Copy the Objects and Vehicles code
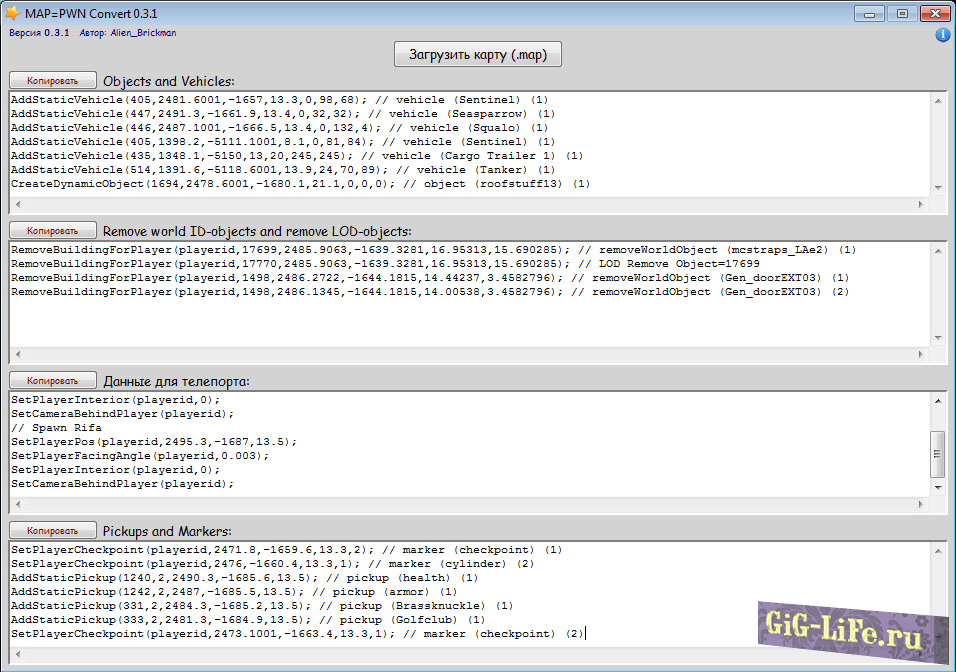The height and width of the screenshot is (672, 956). point(53,80)
